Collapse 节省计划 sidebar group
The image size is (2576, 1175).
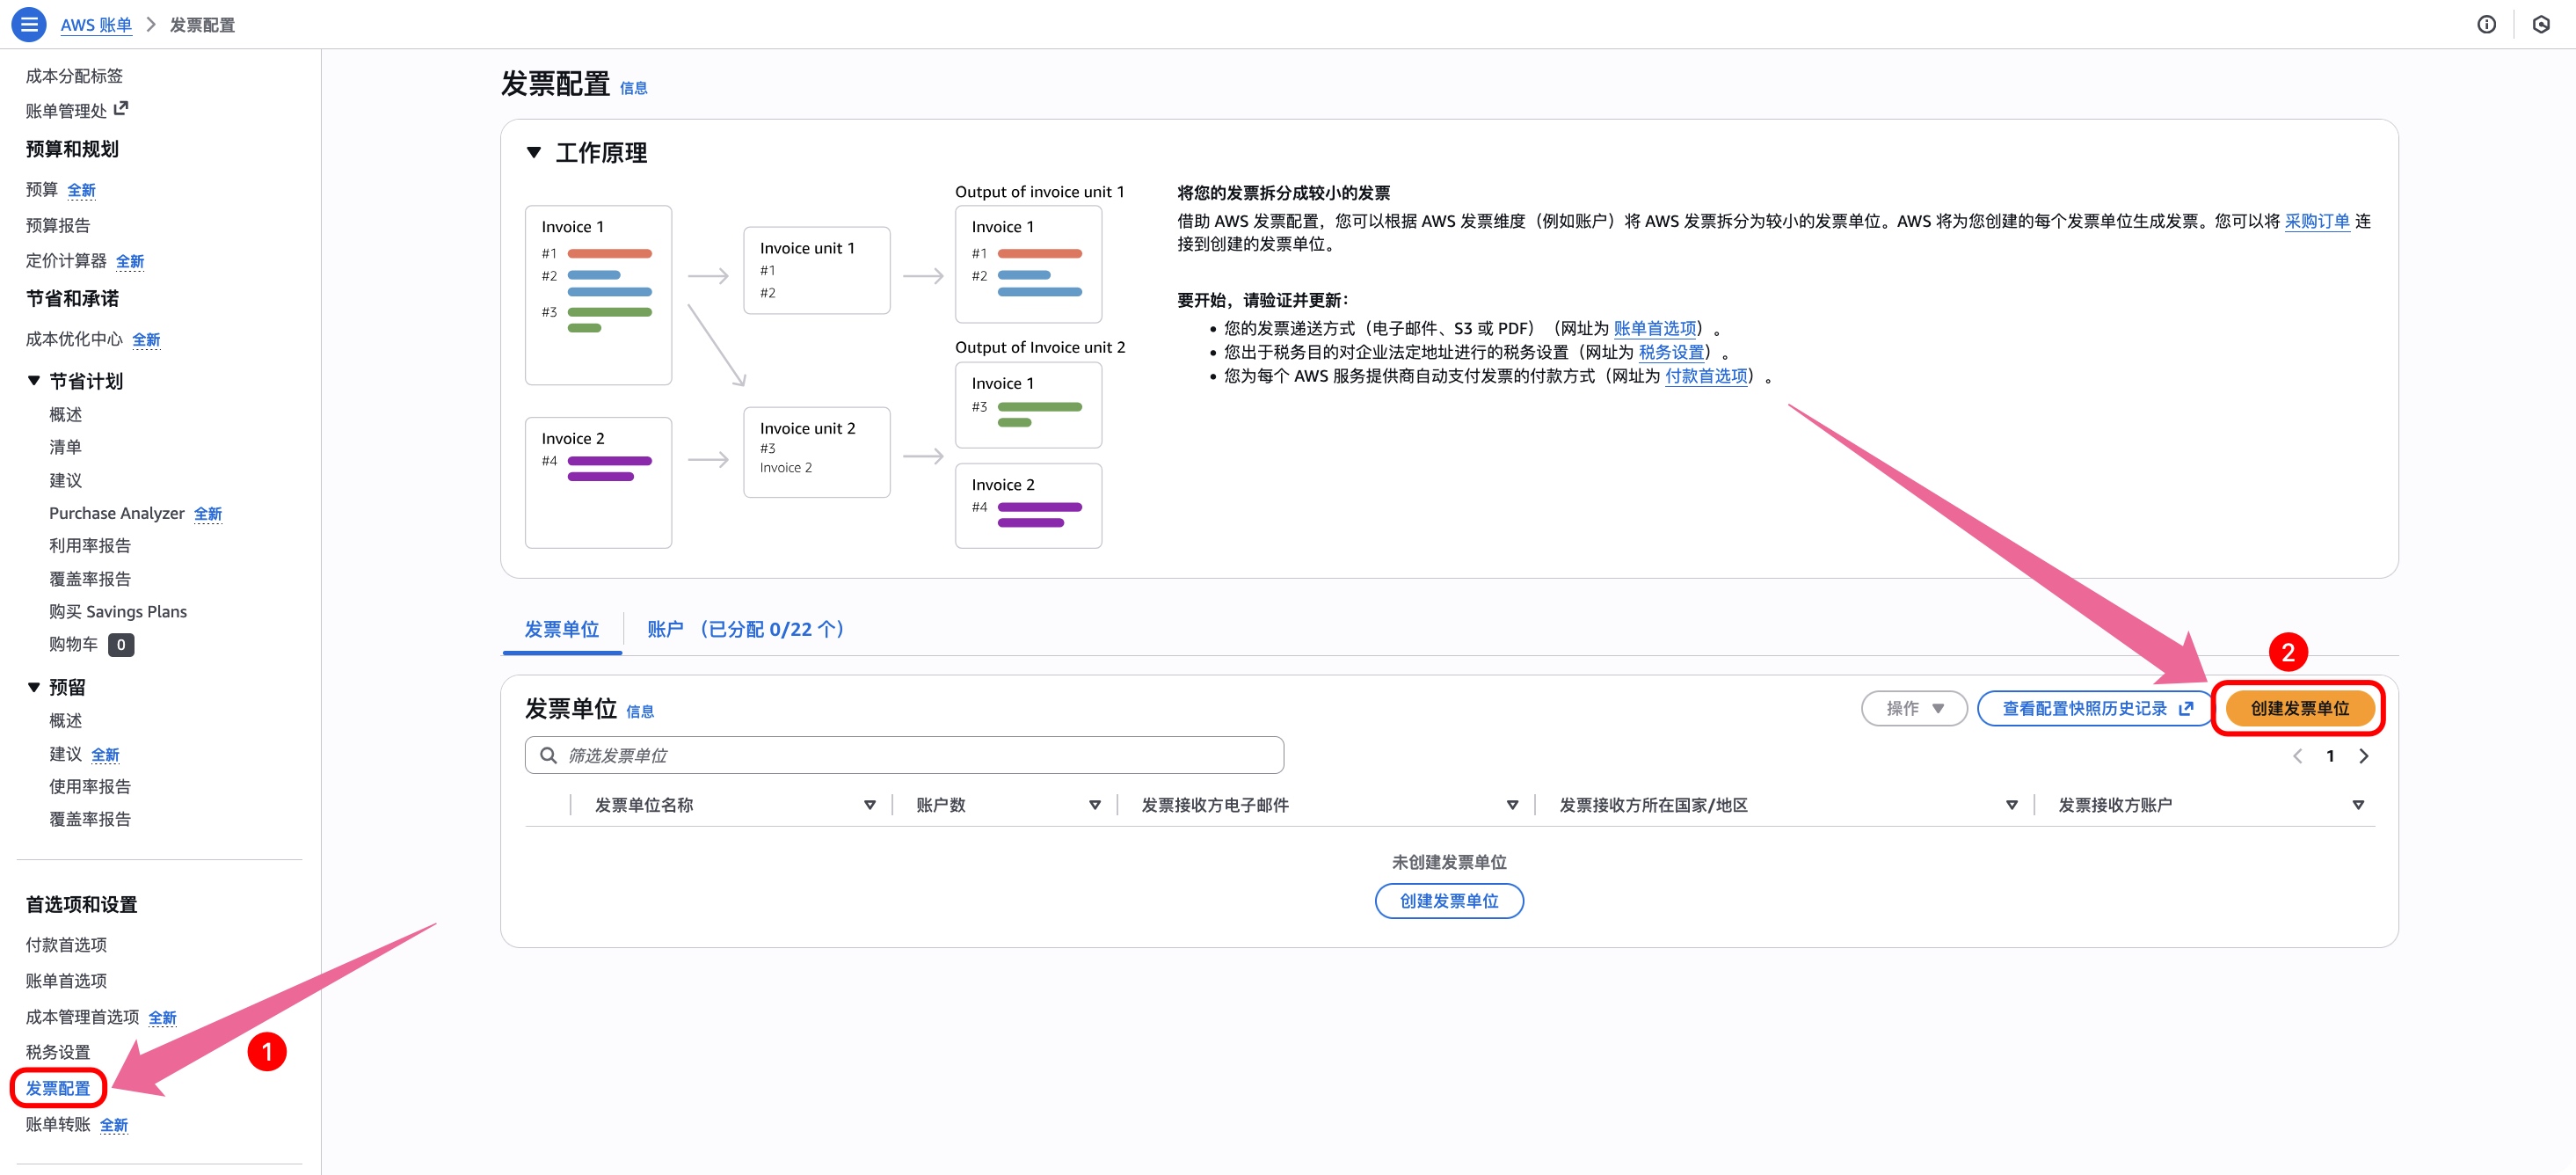tap(34, 381)
